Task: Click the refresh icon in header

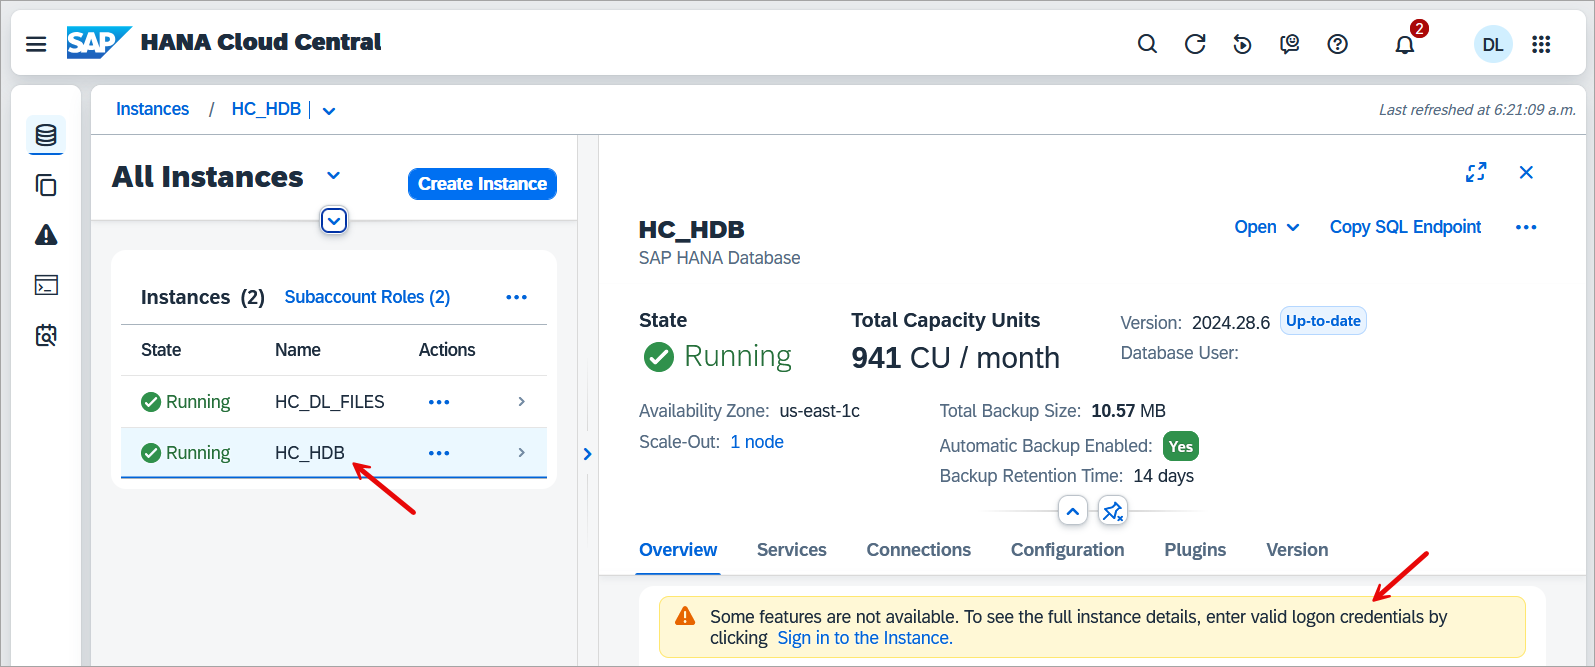Action: click(x=1195, y=44)
